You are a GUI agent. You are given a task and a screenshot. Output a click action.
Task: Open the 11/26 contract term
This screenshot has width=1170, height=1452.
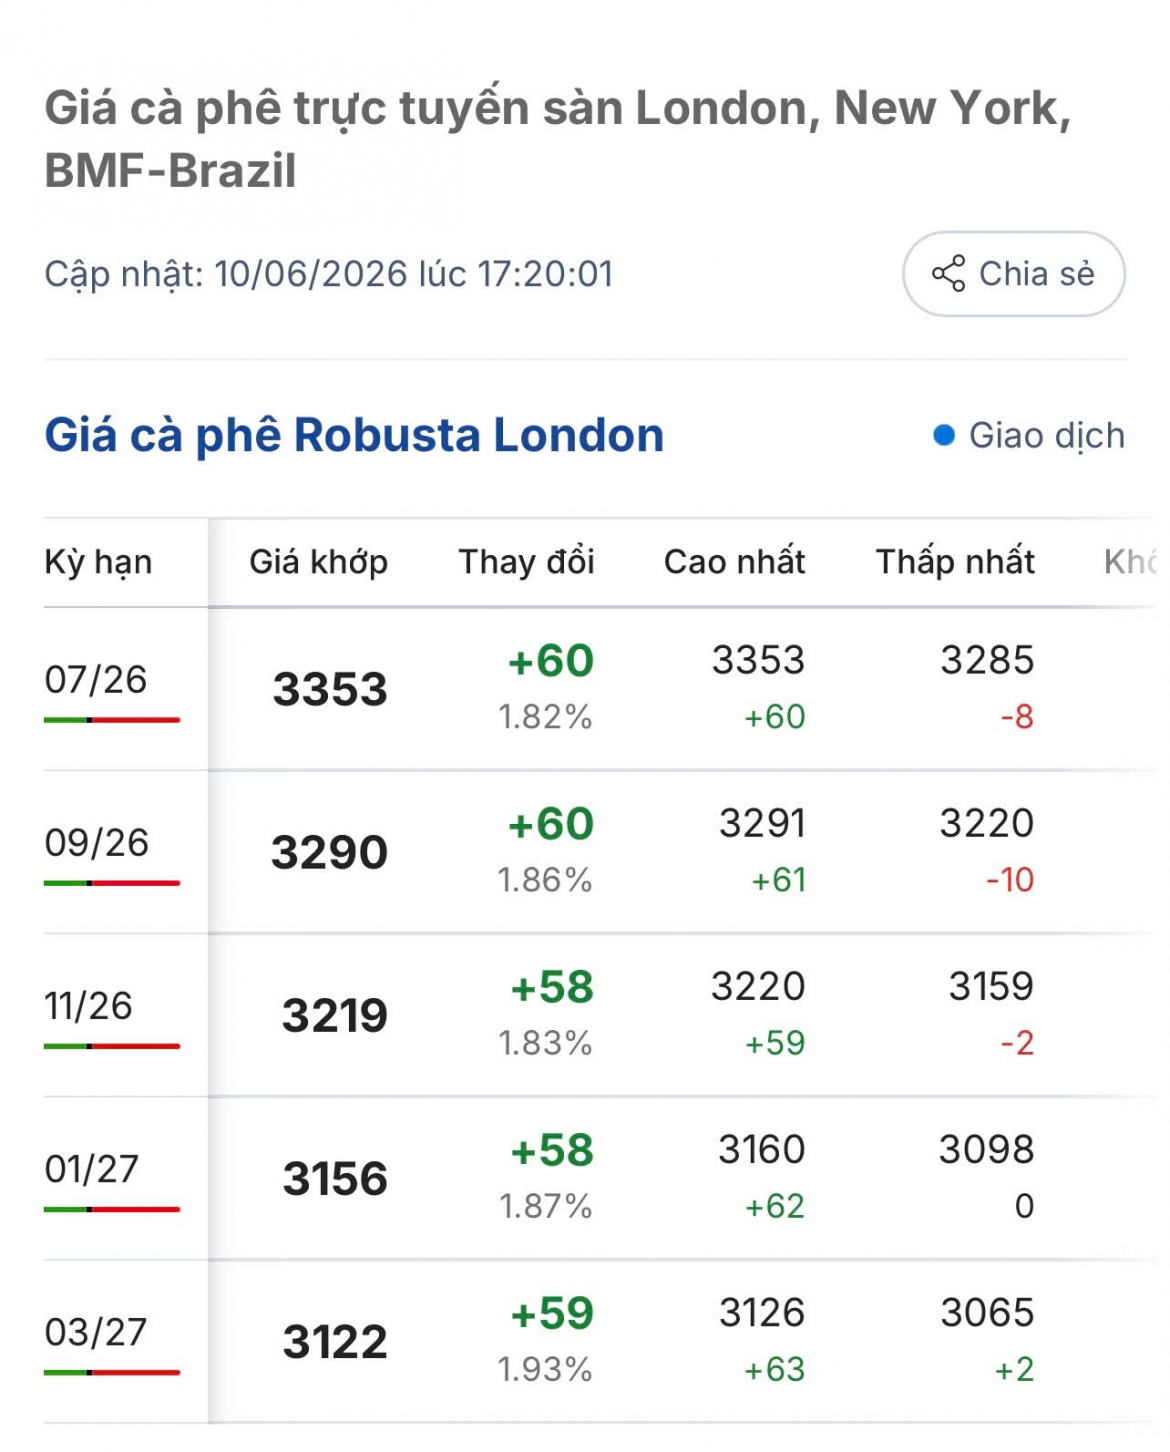88,1006
